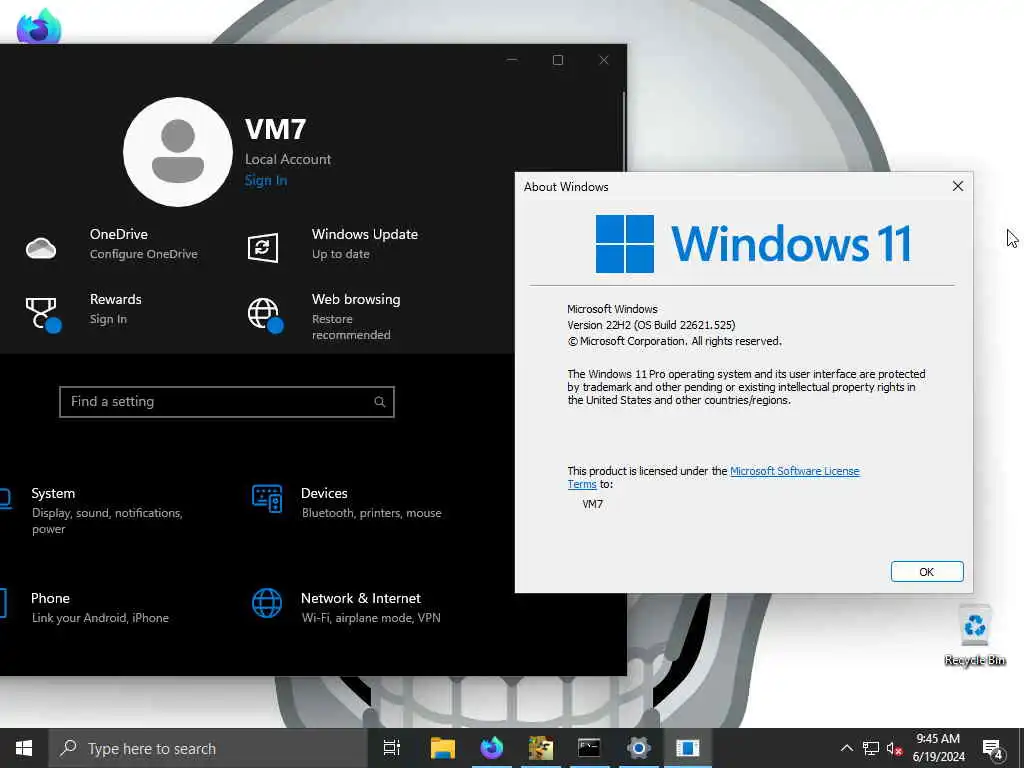Select the About Windows taskbar icon

click(x=687, y=748)
